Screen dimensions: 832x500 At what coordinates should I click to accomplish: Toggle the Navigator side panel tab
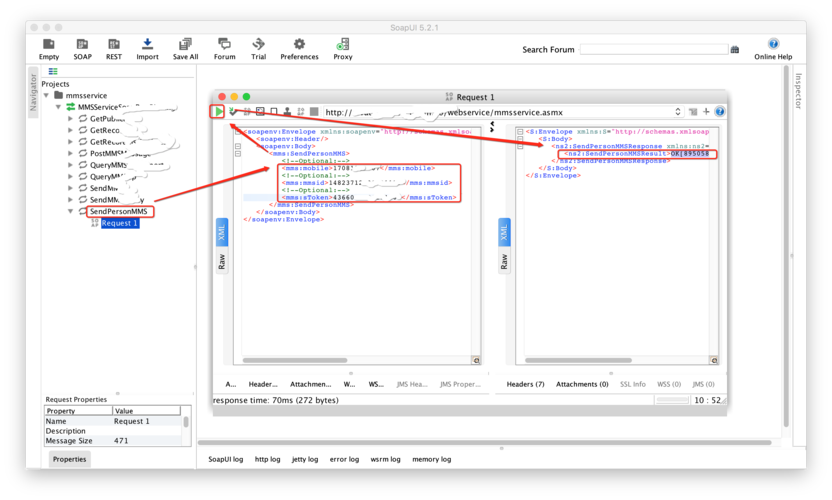click(x=33, y=92)
